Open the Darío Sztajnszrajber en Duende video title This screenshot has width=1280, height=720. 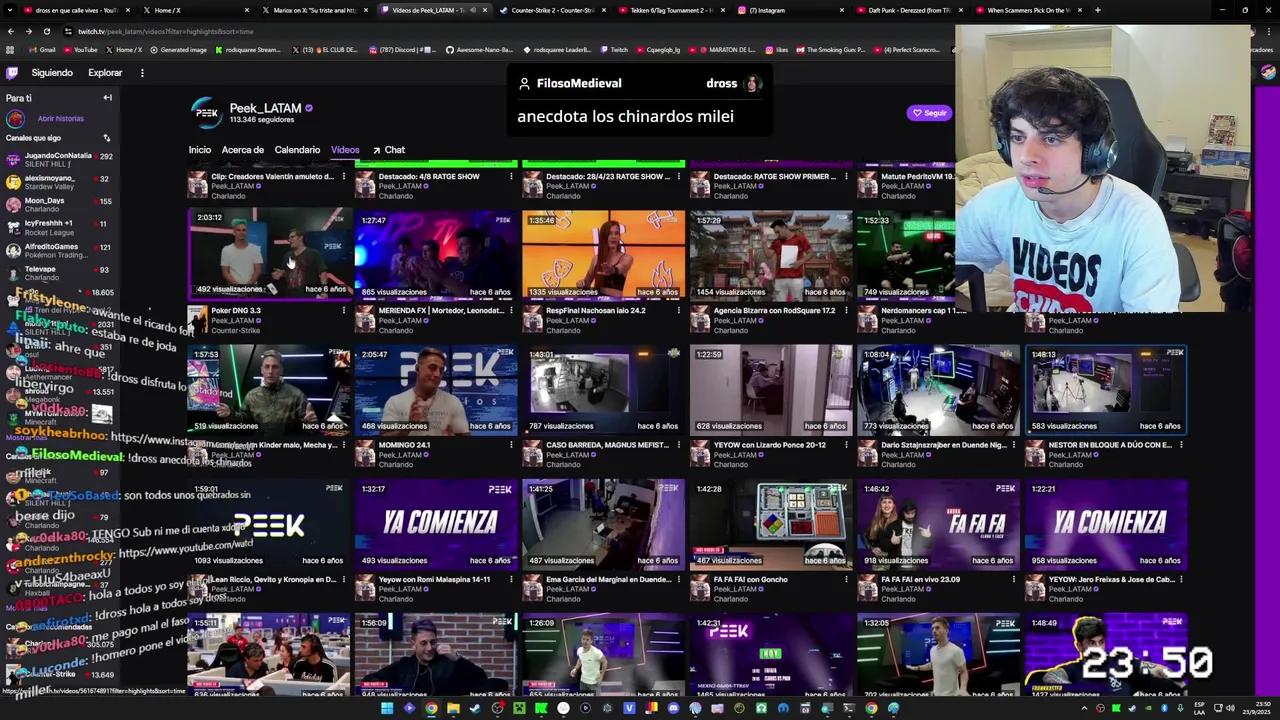pos(944,445)
